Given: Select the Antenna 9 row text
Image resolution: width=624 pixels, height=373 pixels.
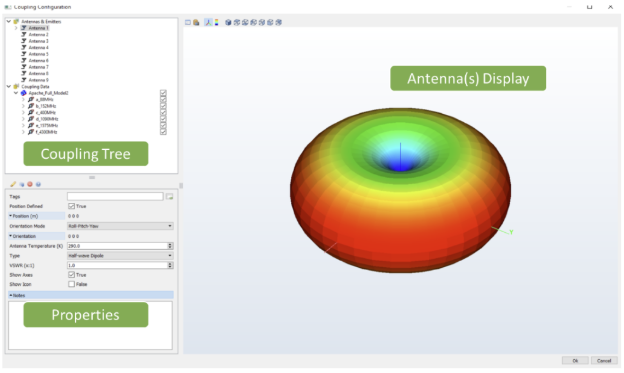Looking at the screenshot, I should click(x=38, y=80).
